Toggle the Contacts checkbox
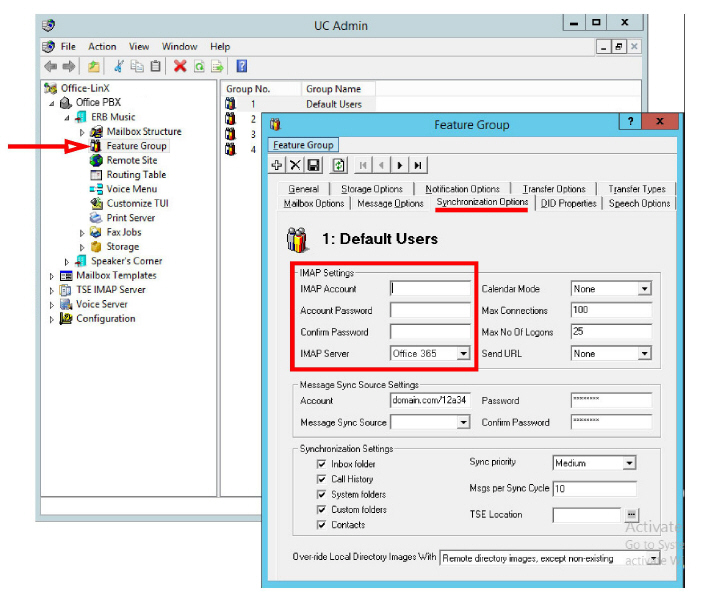Viewport: 720px width, 600px height. [321, 525]
